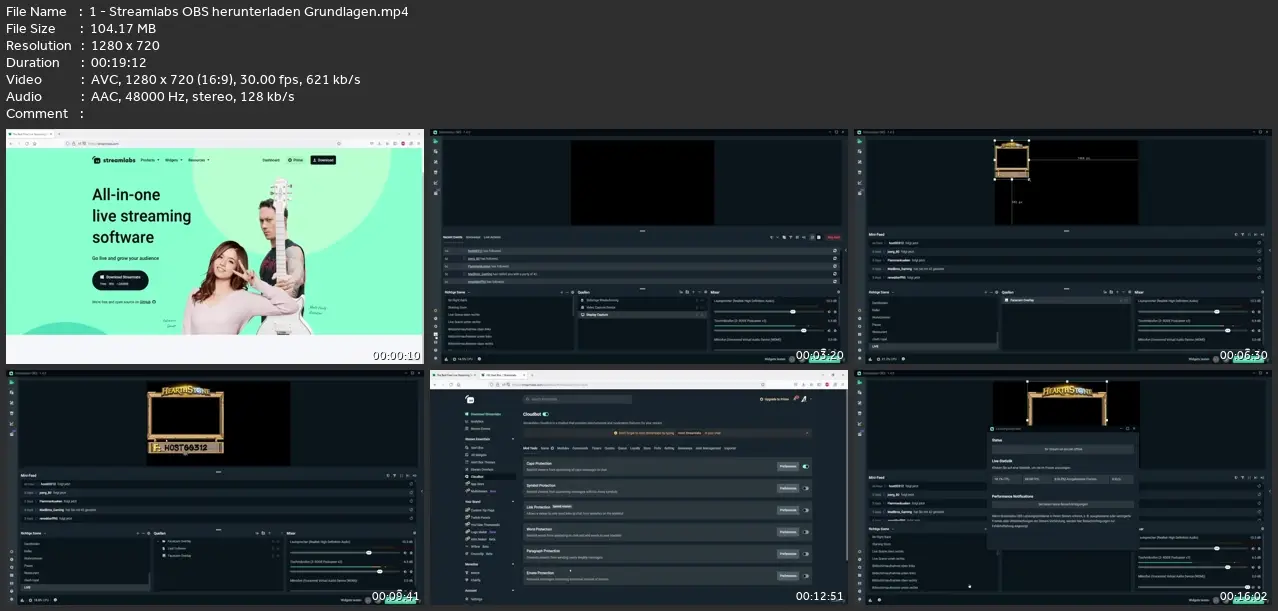Click the green Editor icon in the 00:03:20 frame sidebar

[435, 141]
